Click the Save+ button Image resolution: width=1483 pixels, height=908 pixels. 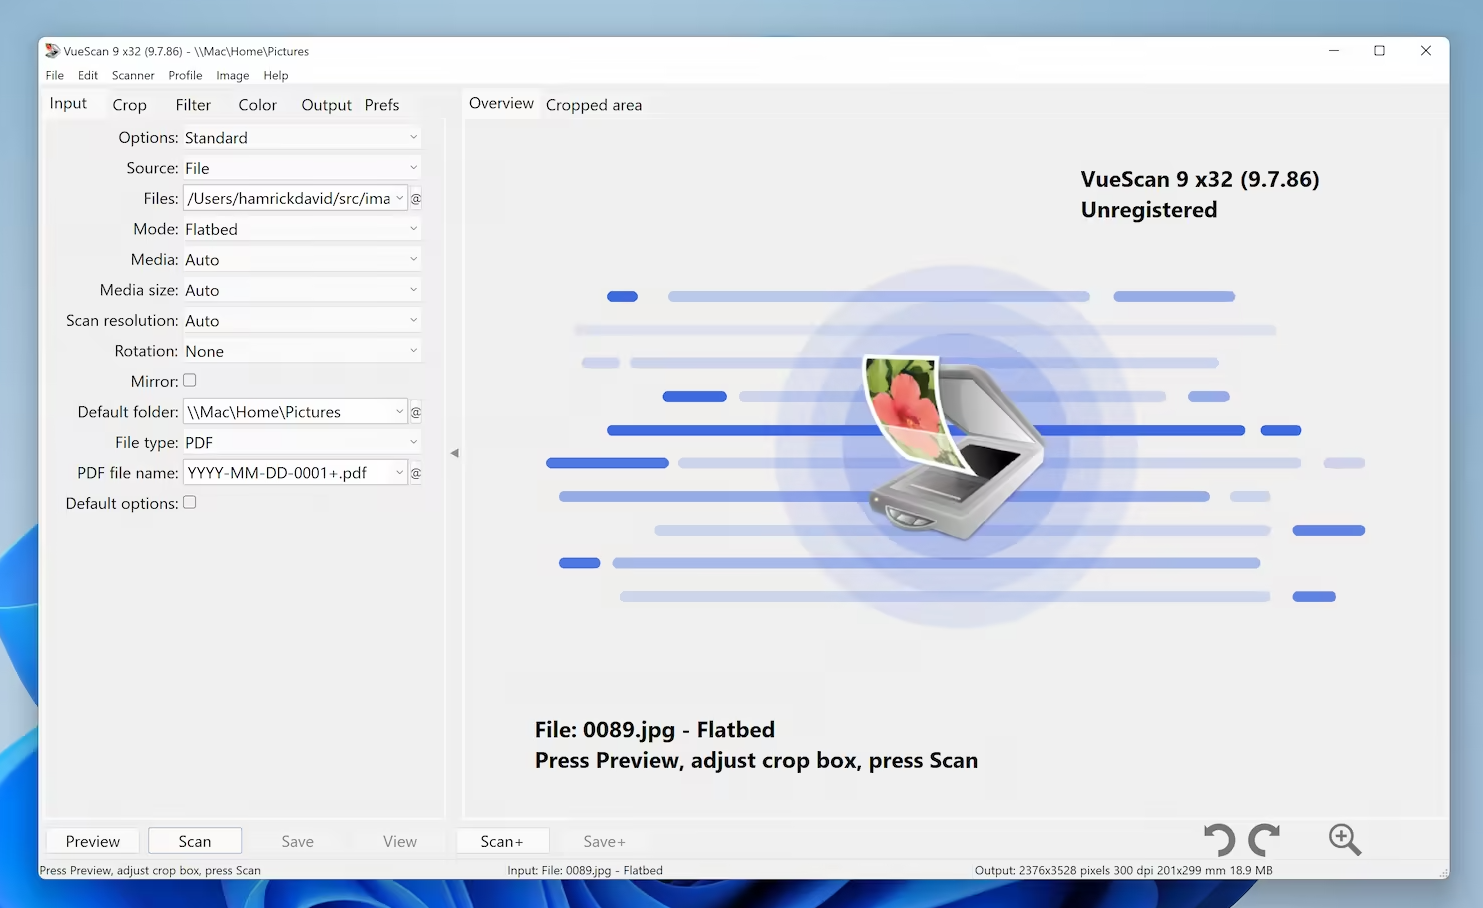[x=604, y=842]
